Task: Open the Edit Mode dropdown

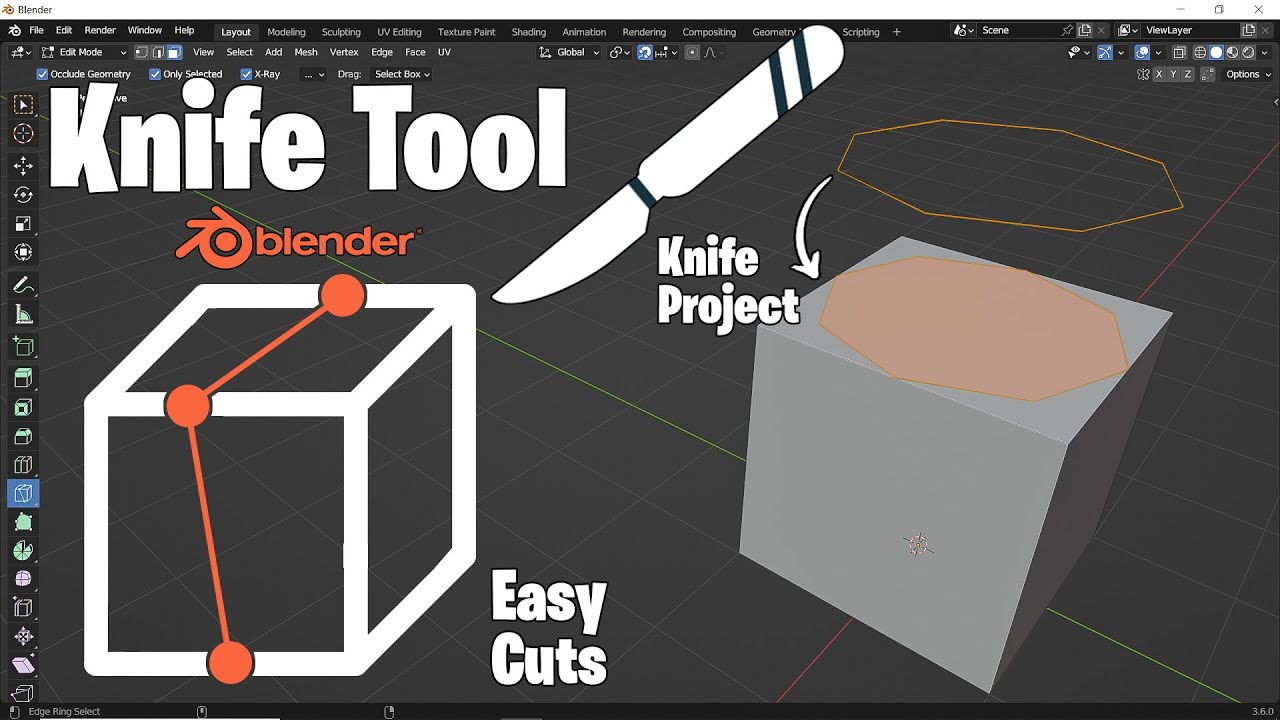Action: [x=83, y=52]
